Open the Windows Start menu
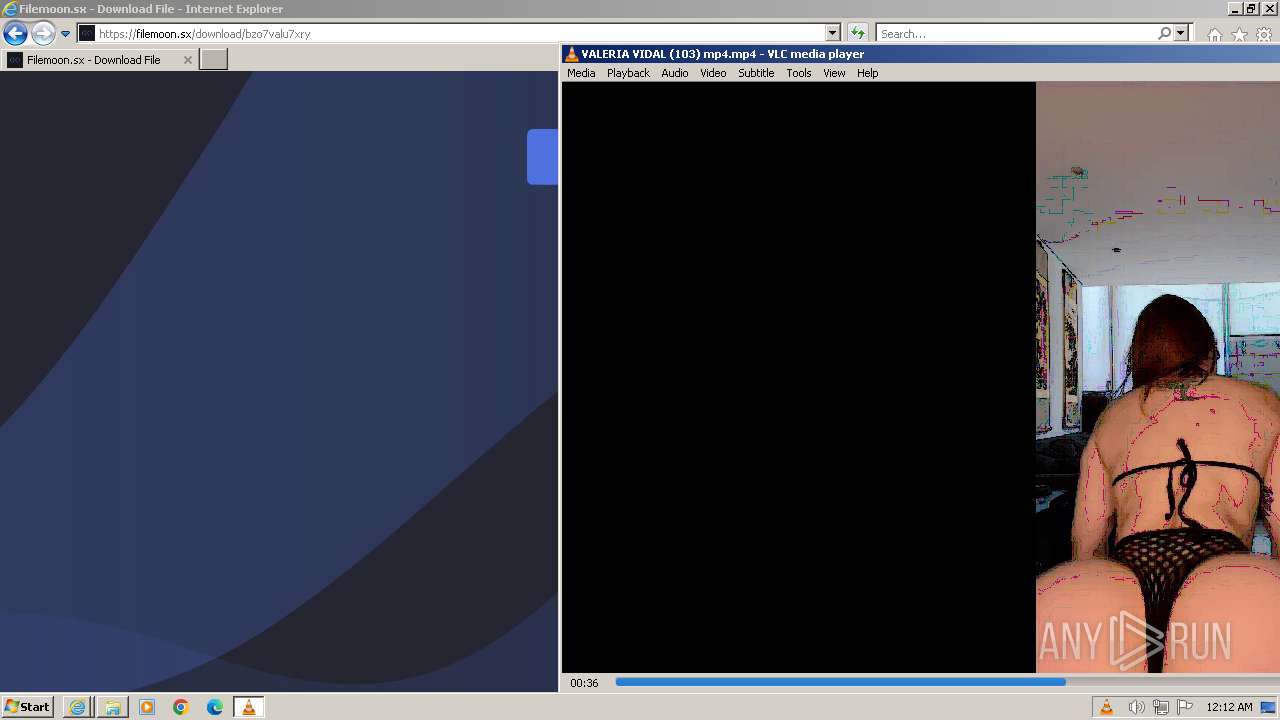This screenshot has height=720, width=1280. tap(27, 707)
